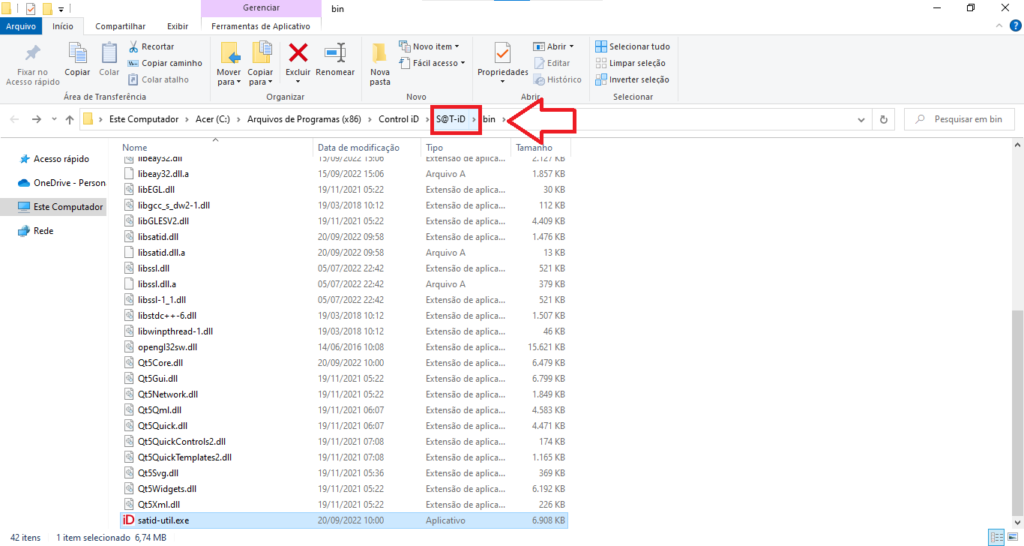
Task: Switch to the Exibir ribbon tab
Action: 176,26
